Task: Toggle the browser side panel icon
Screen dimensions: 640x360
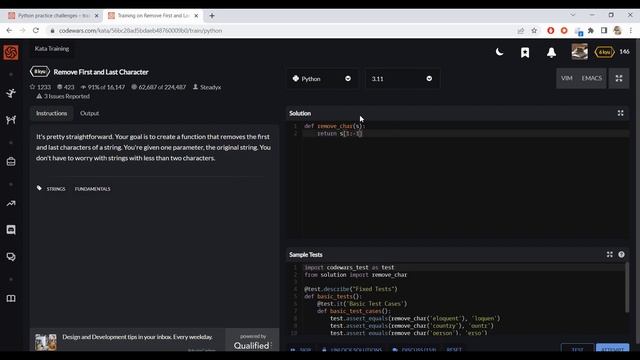Action: pyautogui.click(x=604, y=31)
